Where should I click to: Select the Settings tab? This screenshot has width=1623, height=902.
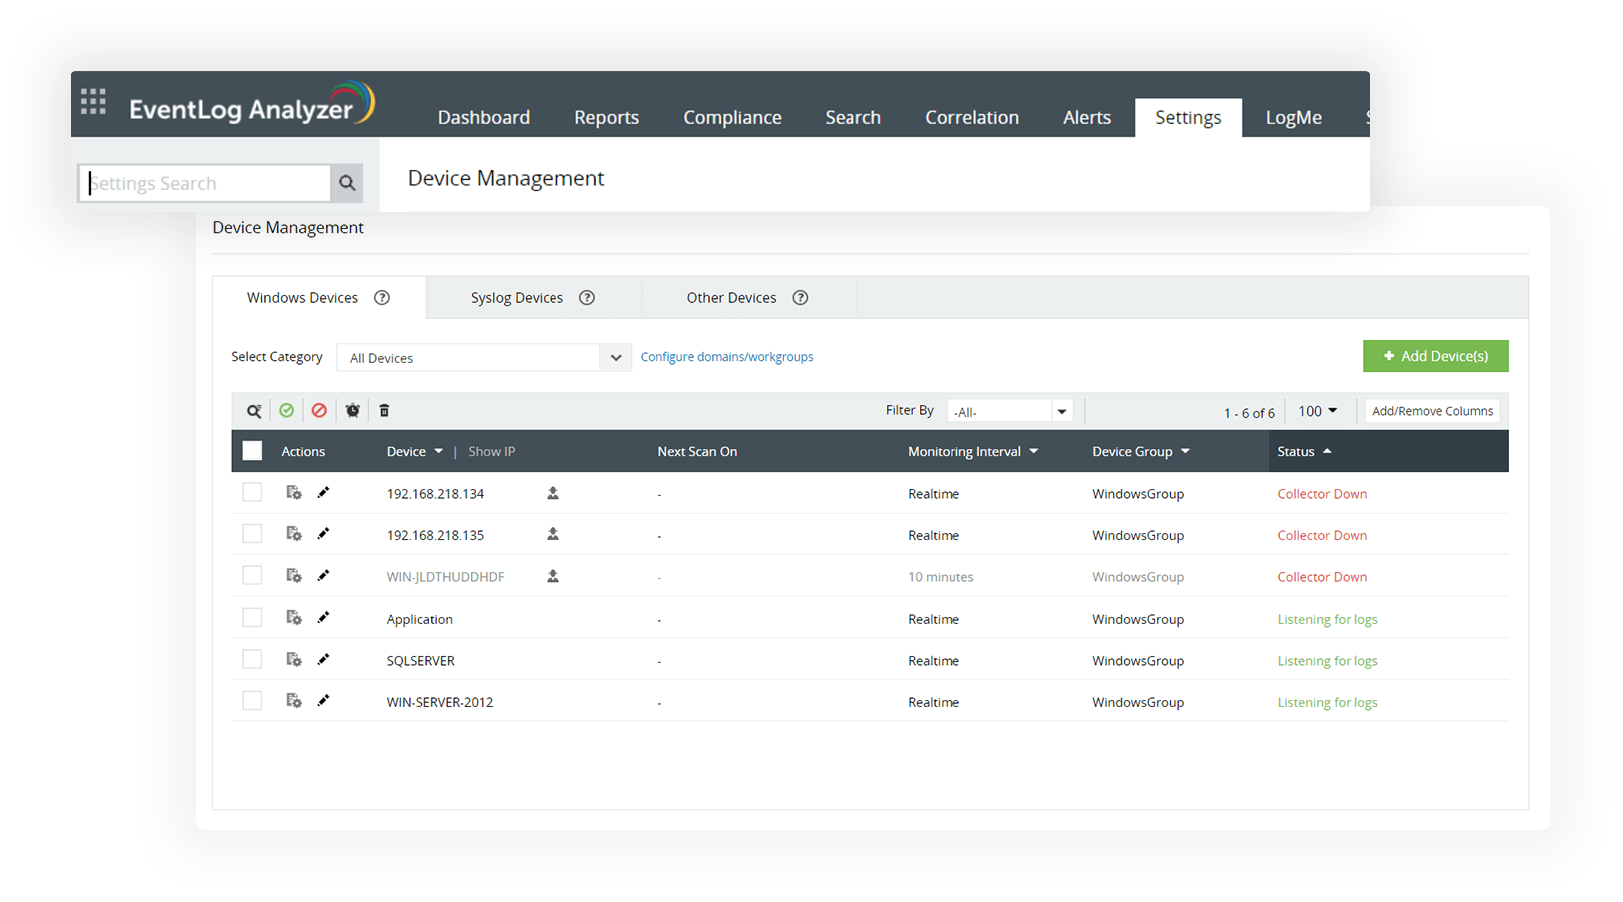coord(1188,117)
